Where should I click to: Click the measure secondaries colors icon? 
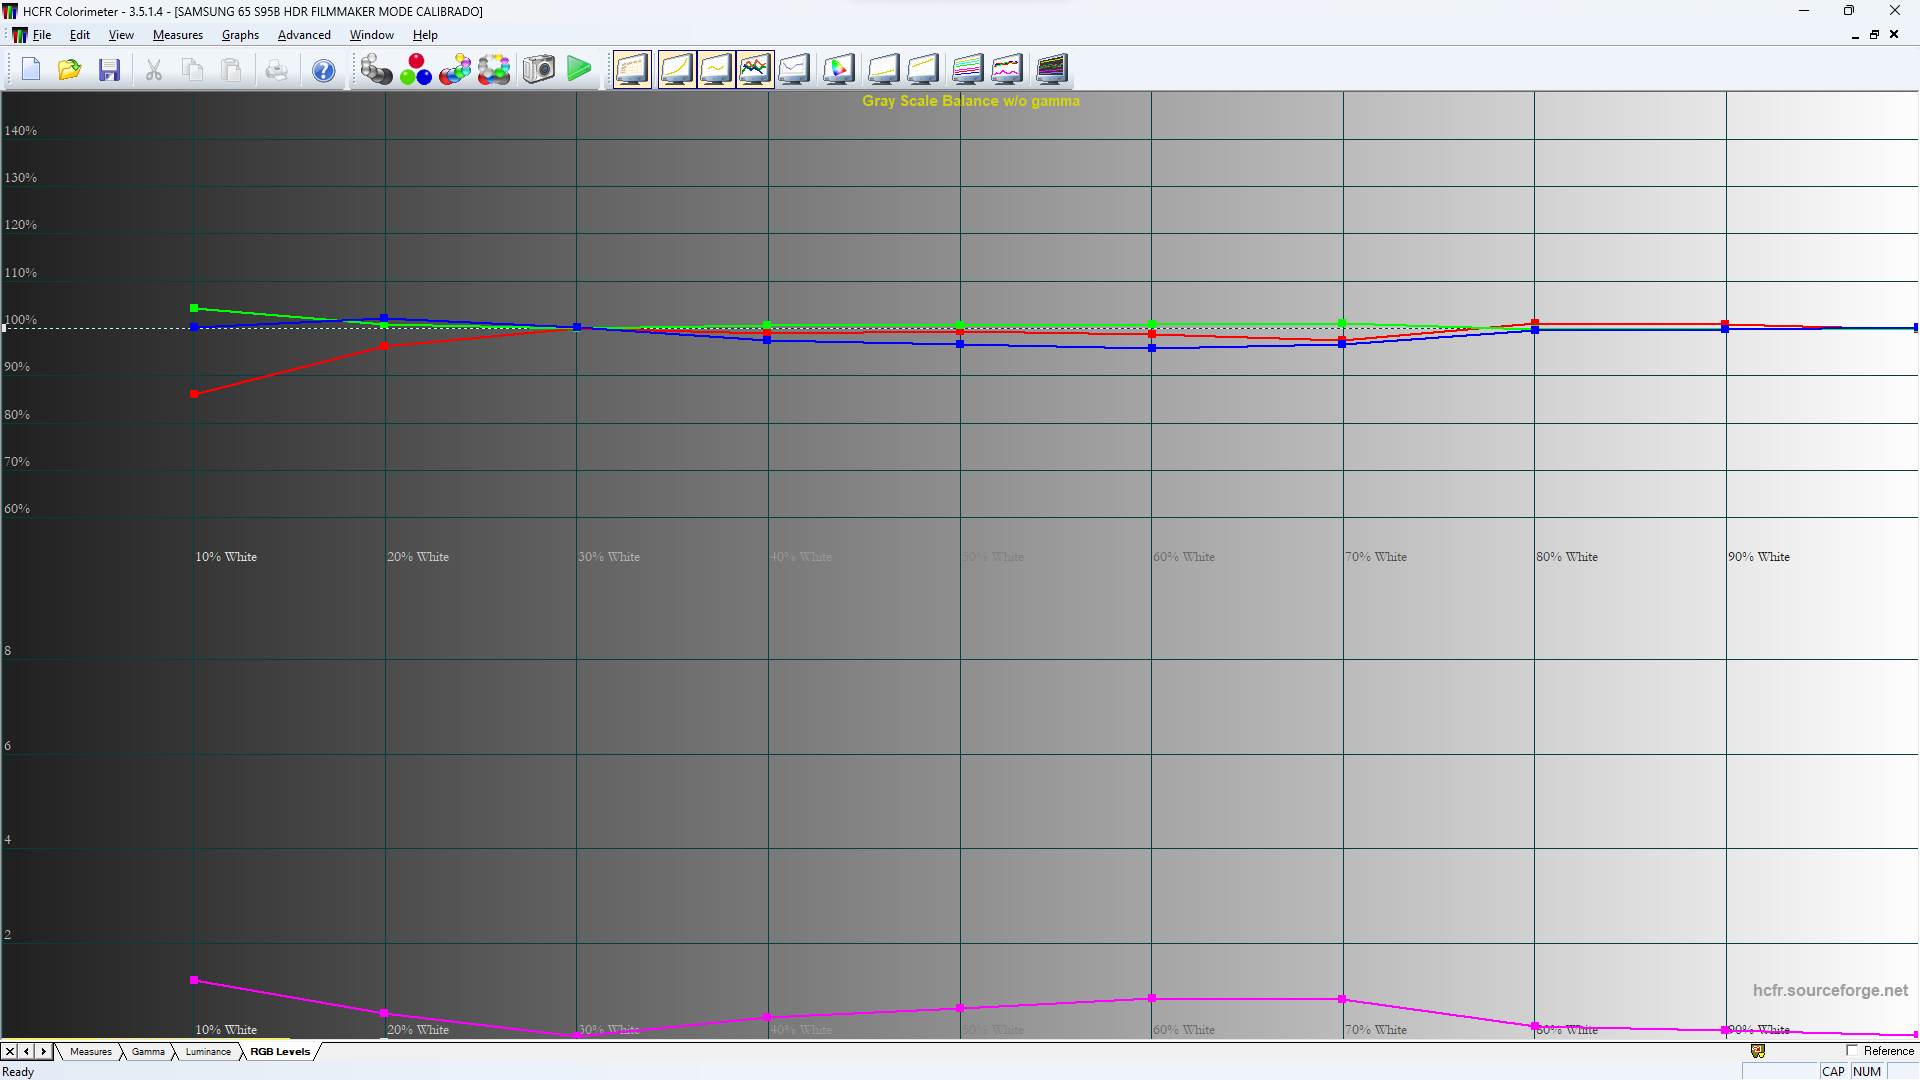click(455, 69)
